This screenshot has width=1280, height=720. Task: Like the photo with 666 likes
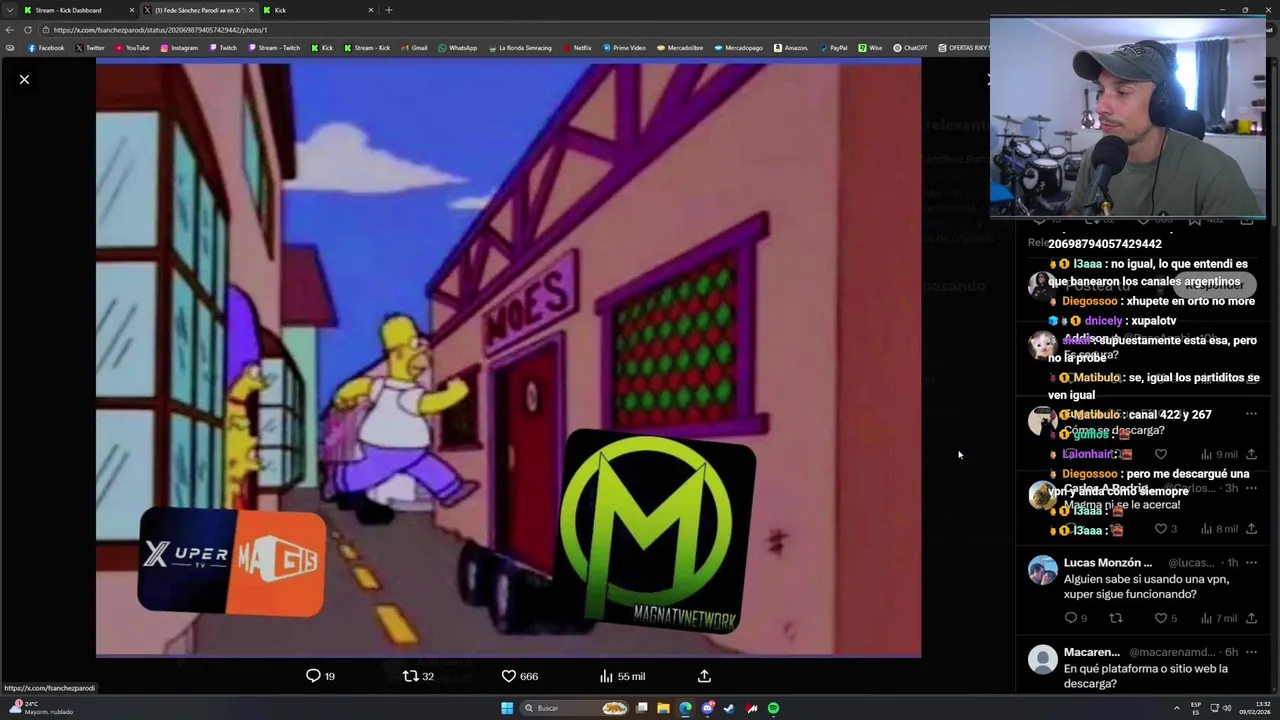pos(519,676)
